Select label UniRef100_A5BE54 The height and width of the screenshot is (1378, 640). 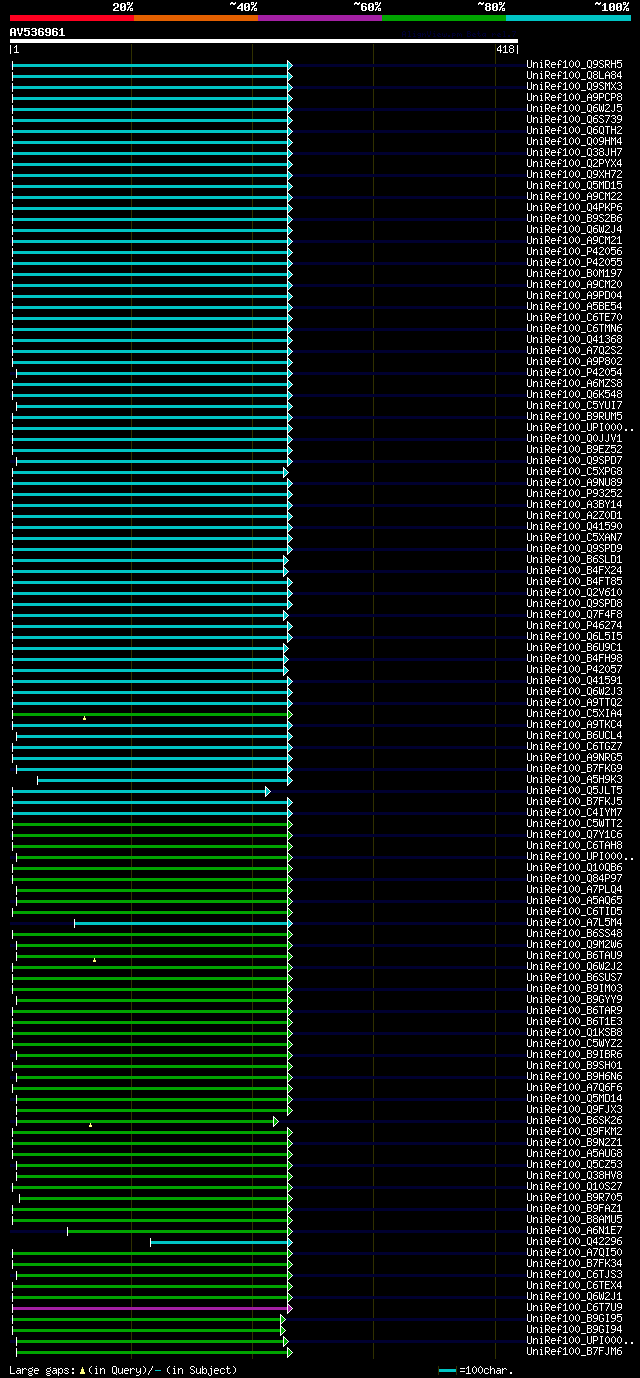point(574,306)
